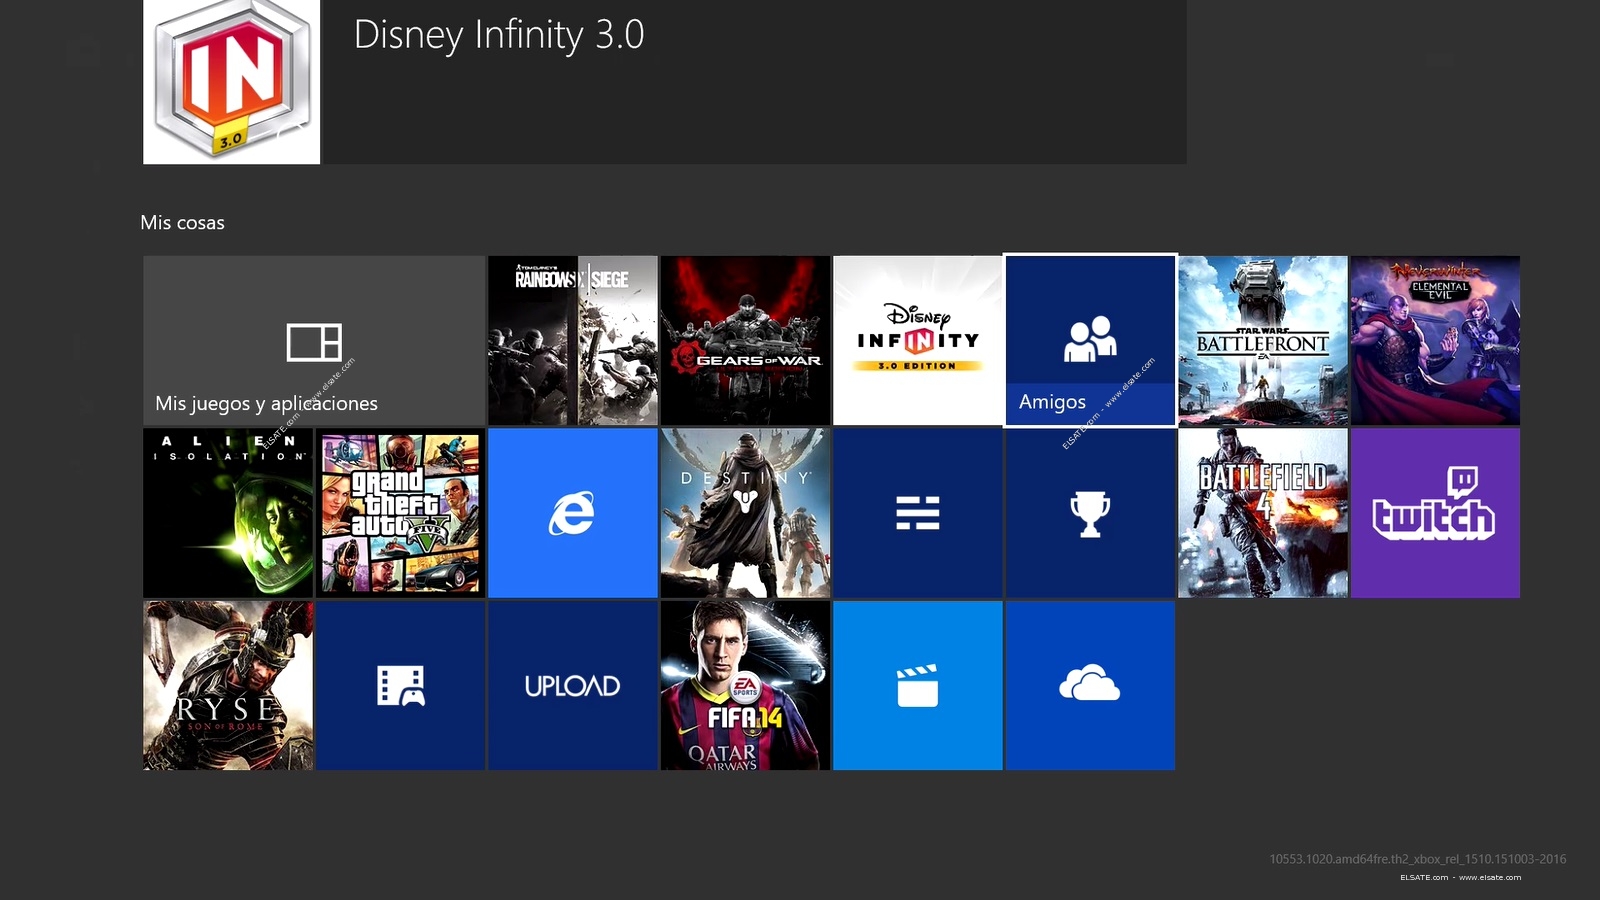Open the Upload app tile
This screenshot has width=1600, height=900.
point(573,685)
